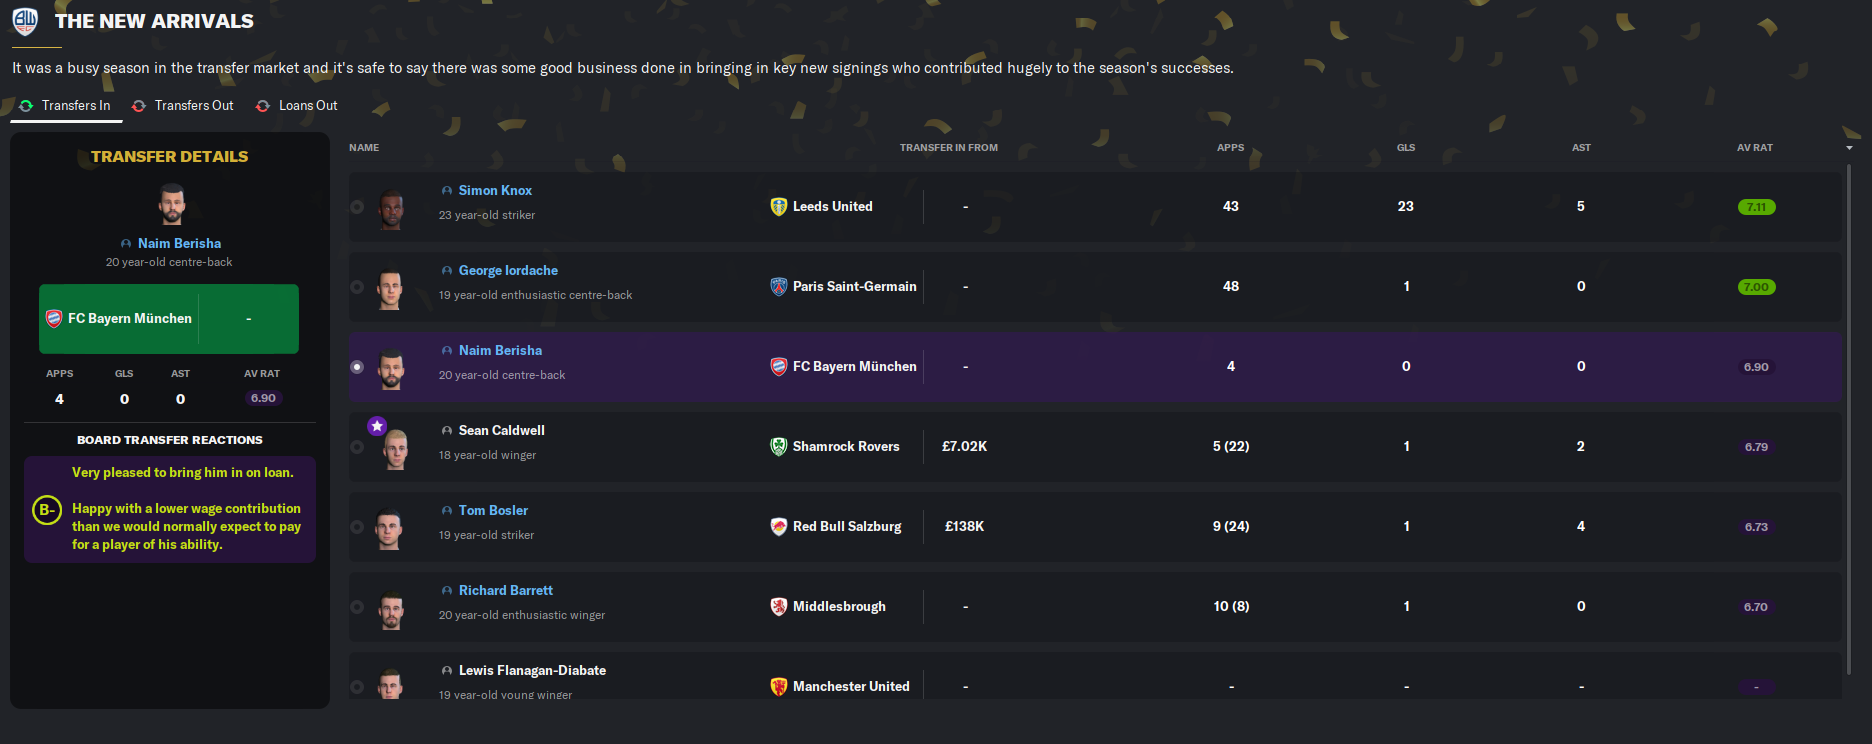This screenshot has height=744, width=1872.
Task: Click the Shamrock Rovers club badge
Action: [x=779, y=447]
